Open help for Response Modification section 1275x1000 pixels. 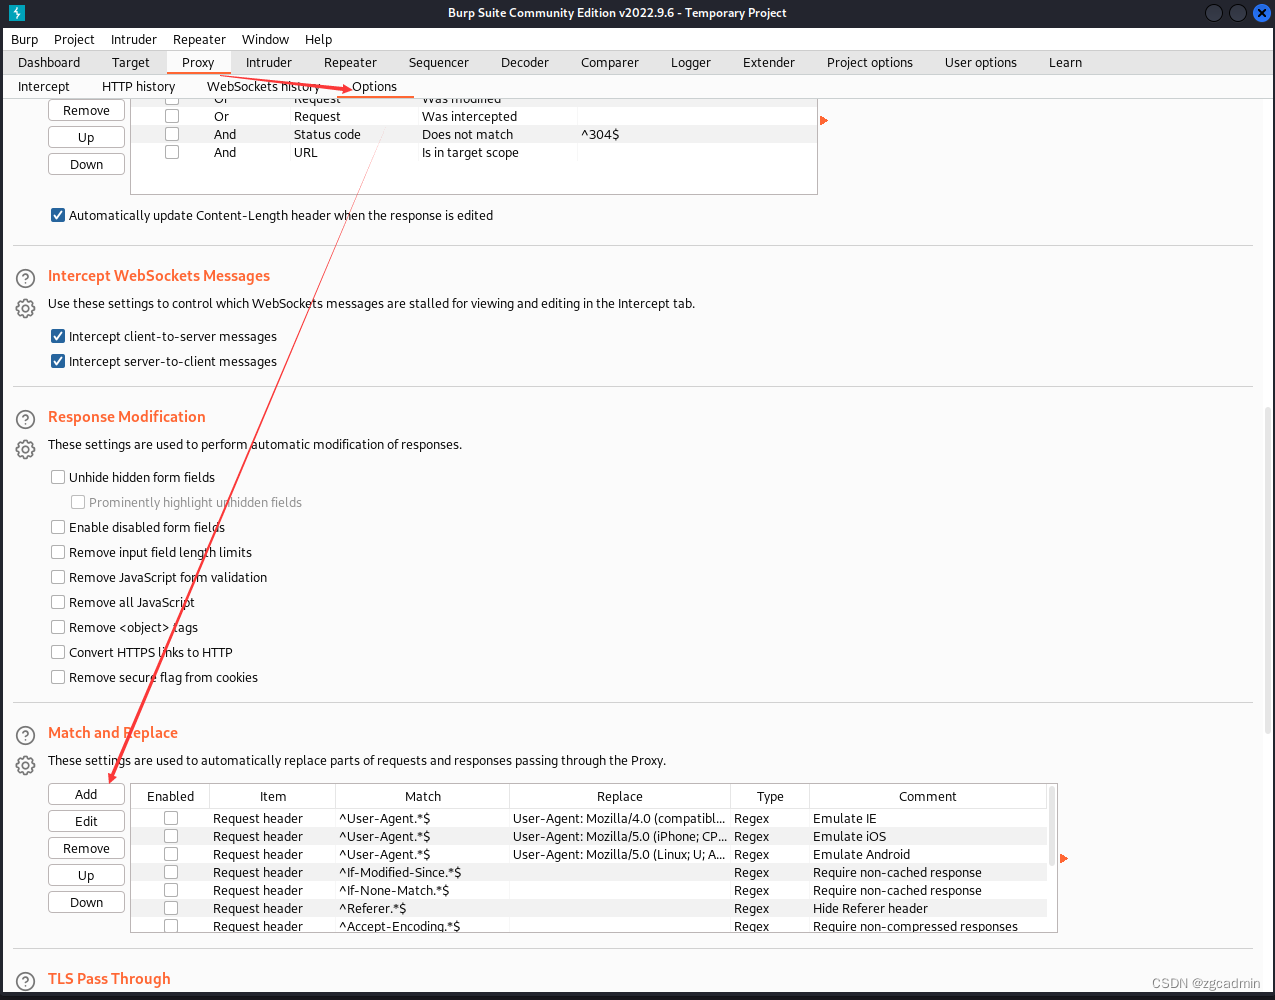point(26,420)
